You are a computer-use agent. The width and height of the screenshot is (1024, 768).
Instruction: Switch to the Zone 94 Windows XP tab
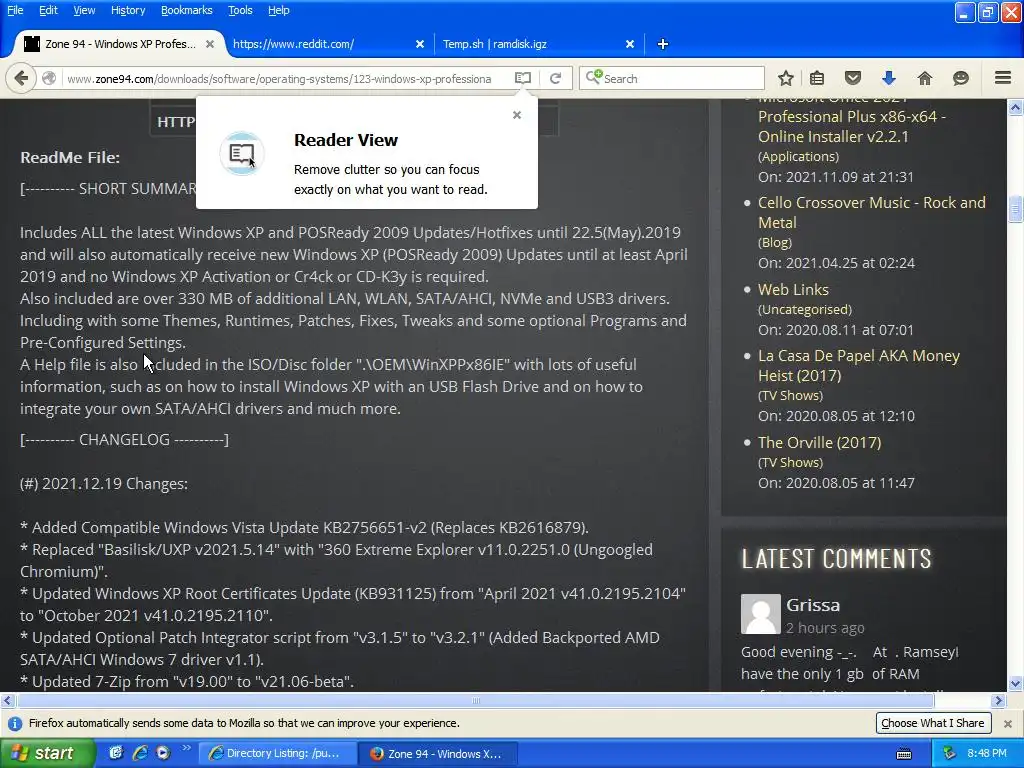click(x=119, y=44)
